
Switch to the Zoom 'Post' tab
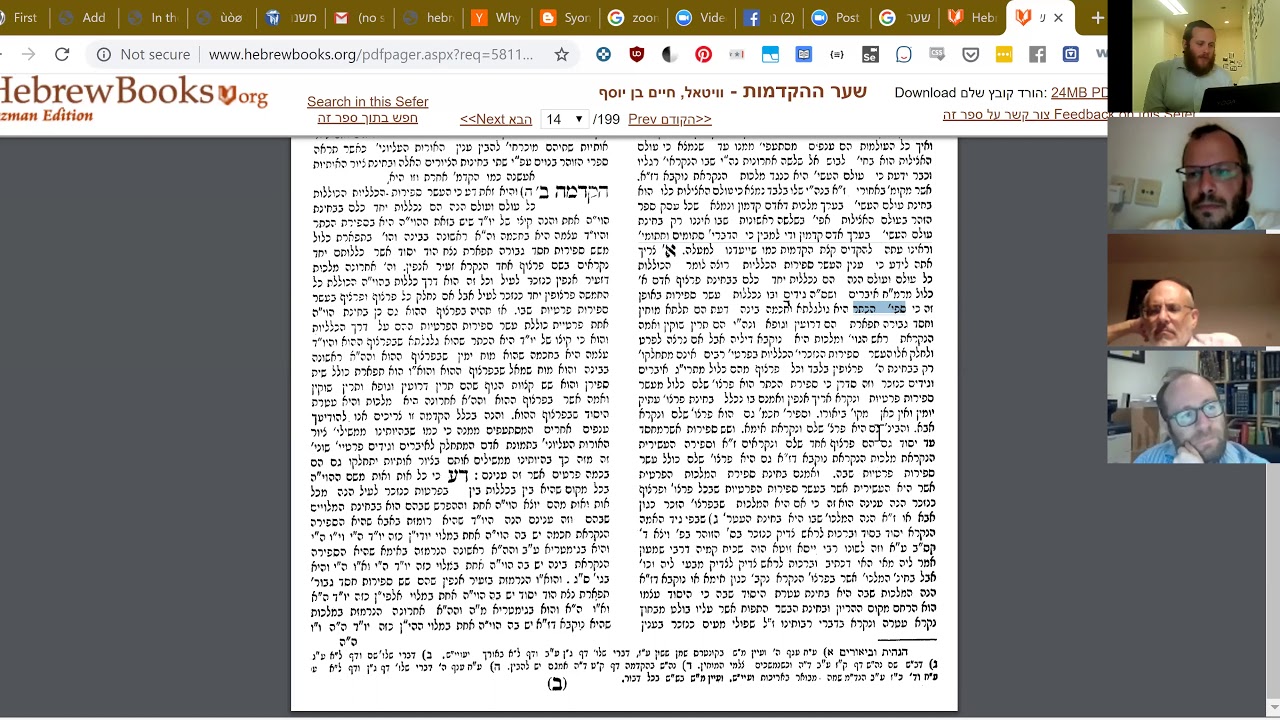coord(835,18)
